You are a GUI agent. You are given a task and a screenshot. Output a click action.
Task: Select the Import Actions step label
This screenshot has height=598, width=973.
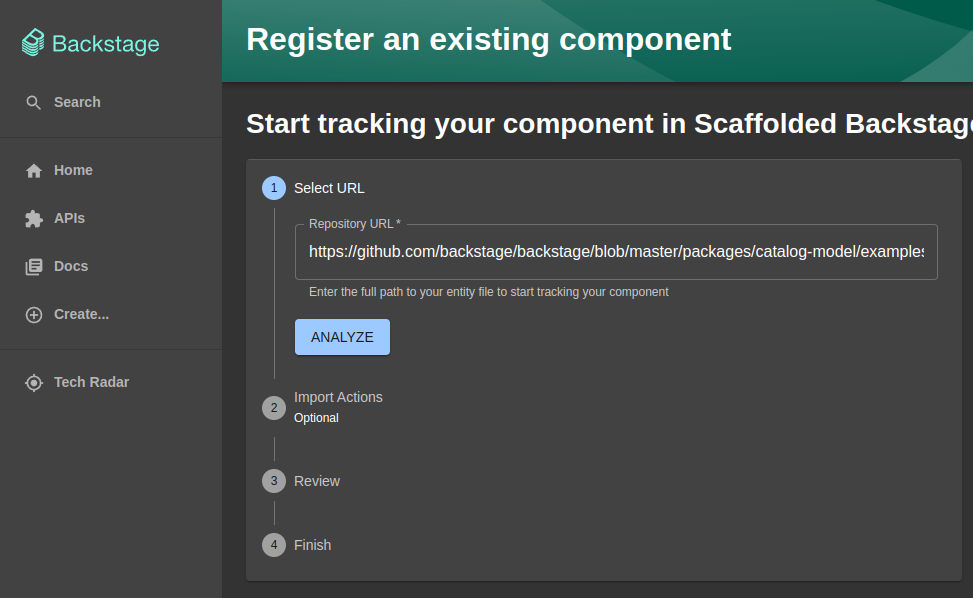tap(338, 397)
